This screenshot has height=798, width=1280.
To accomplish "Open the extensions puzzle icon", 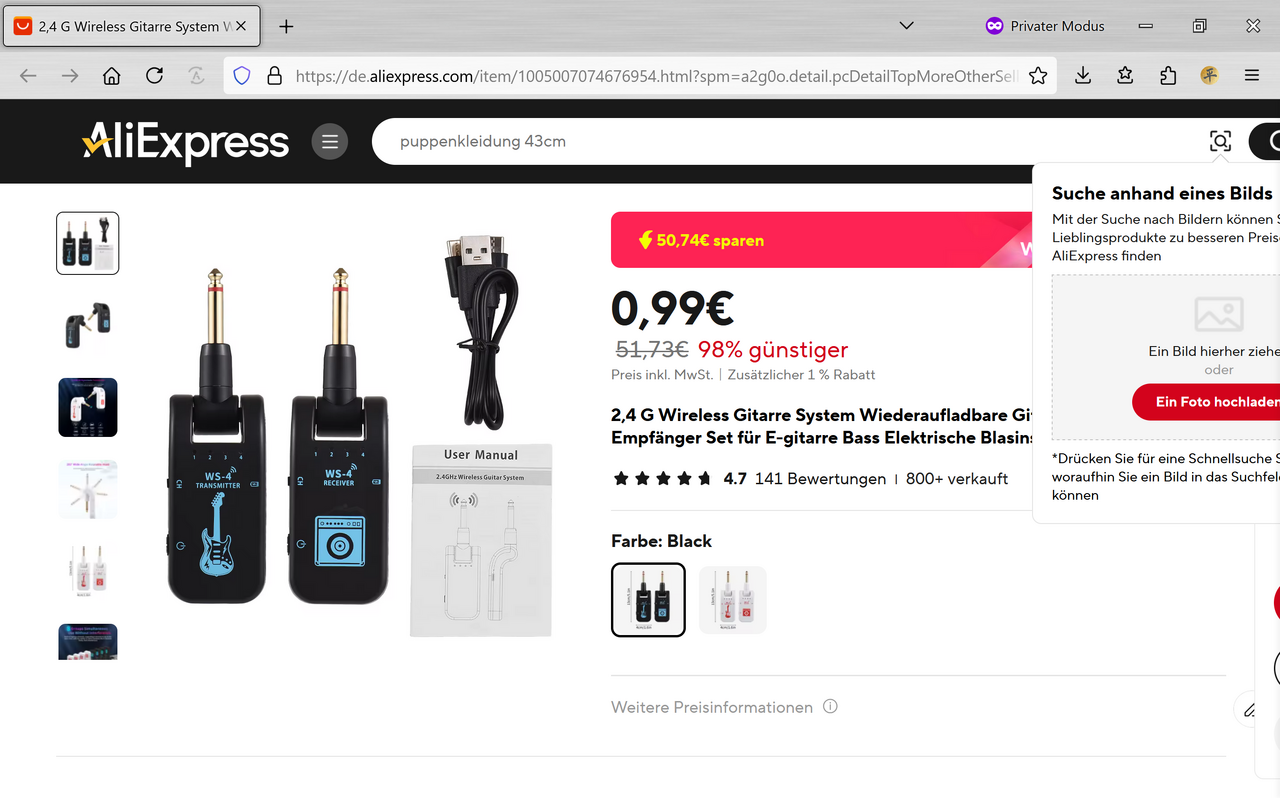I will click(x=1168, y=76).
